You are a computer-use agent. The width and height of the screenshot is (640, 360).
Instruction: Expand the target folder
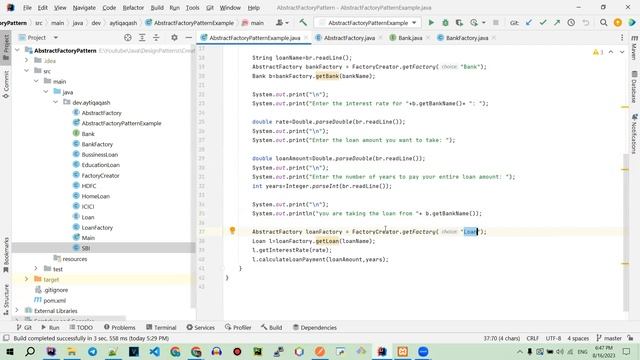(x=27, y=279)
